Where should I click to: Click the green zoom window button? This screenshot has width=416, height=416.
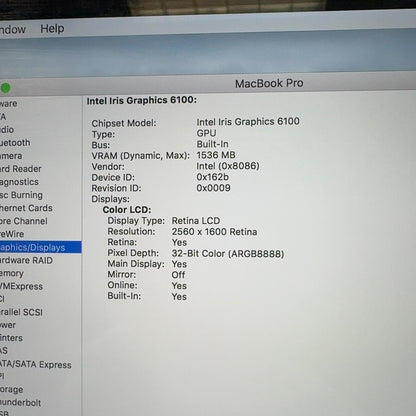(x=5, y=88)
